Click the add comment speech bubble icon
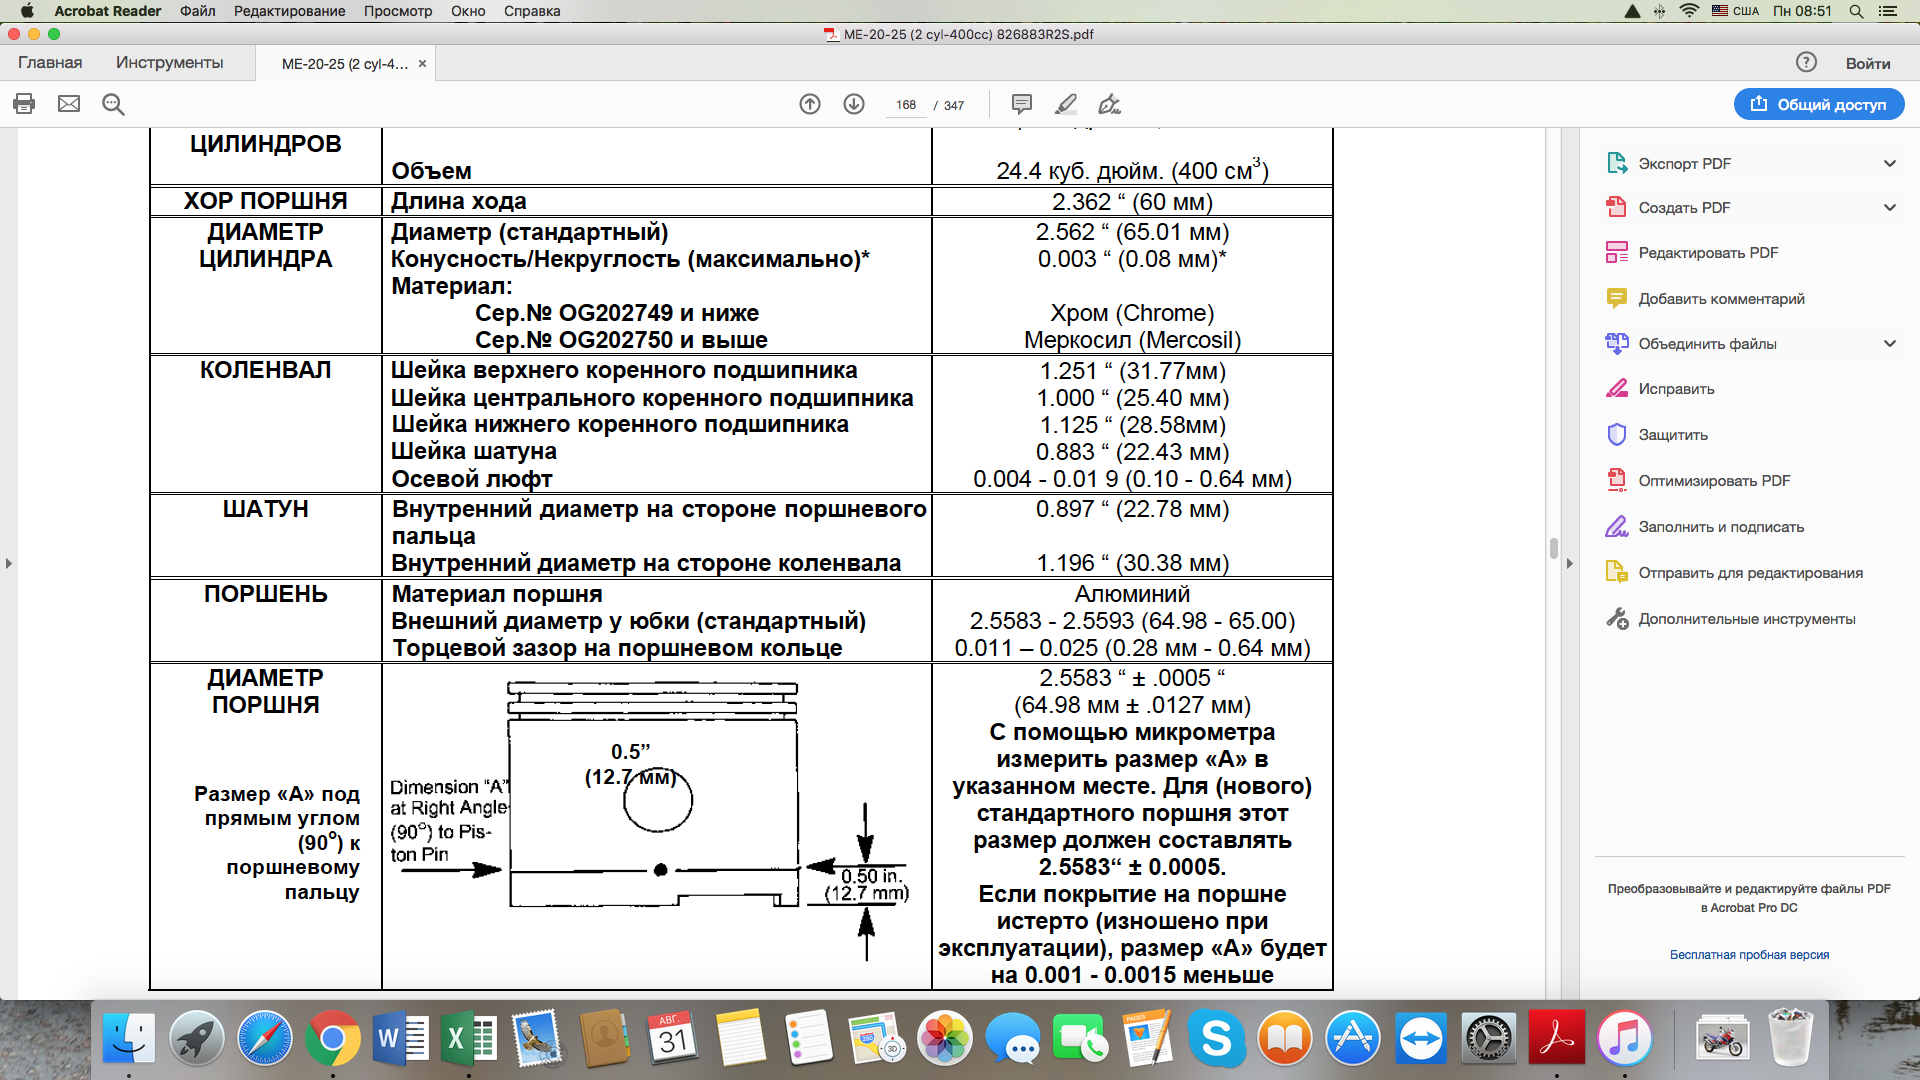This screenshot has height=1080, width=1920. [1021, 104]
